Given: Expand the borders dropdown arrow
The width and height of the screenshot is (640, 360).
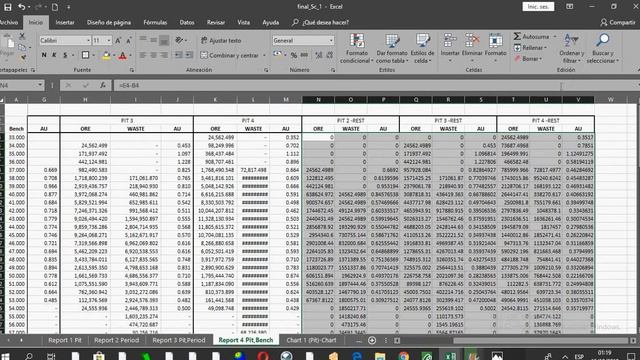Looking at the screenshot, I should [93, 55].
